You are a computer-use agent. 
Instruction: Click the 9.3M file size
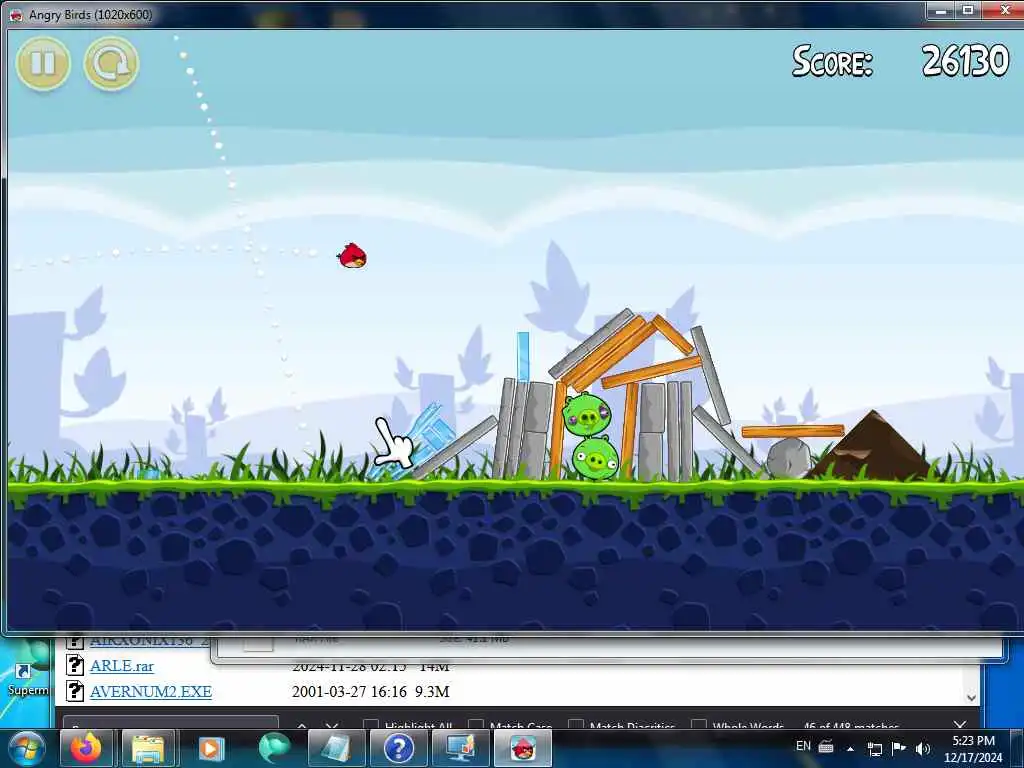click(x=432, y=692)
